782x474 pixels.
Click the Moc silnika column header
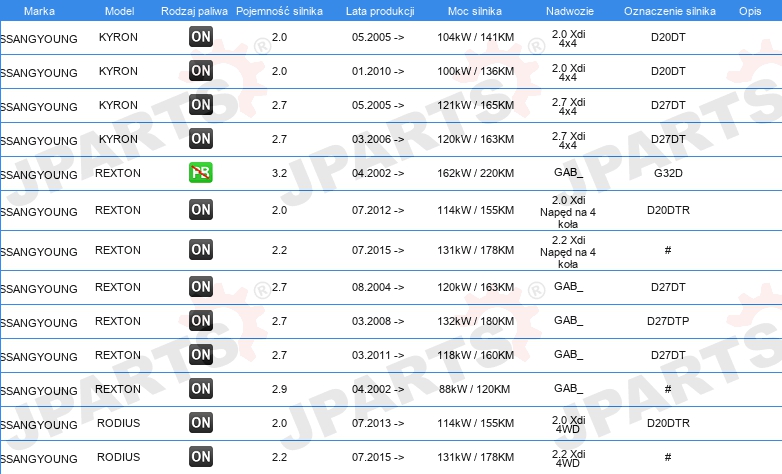pyautogui.click(x=475, y=11)
